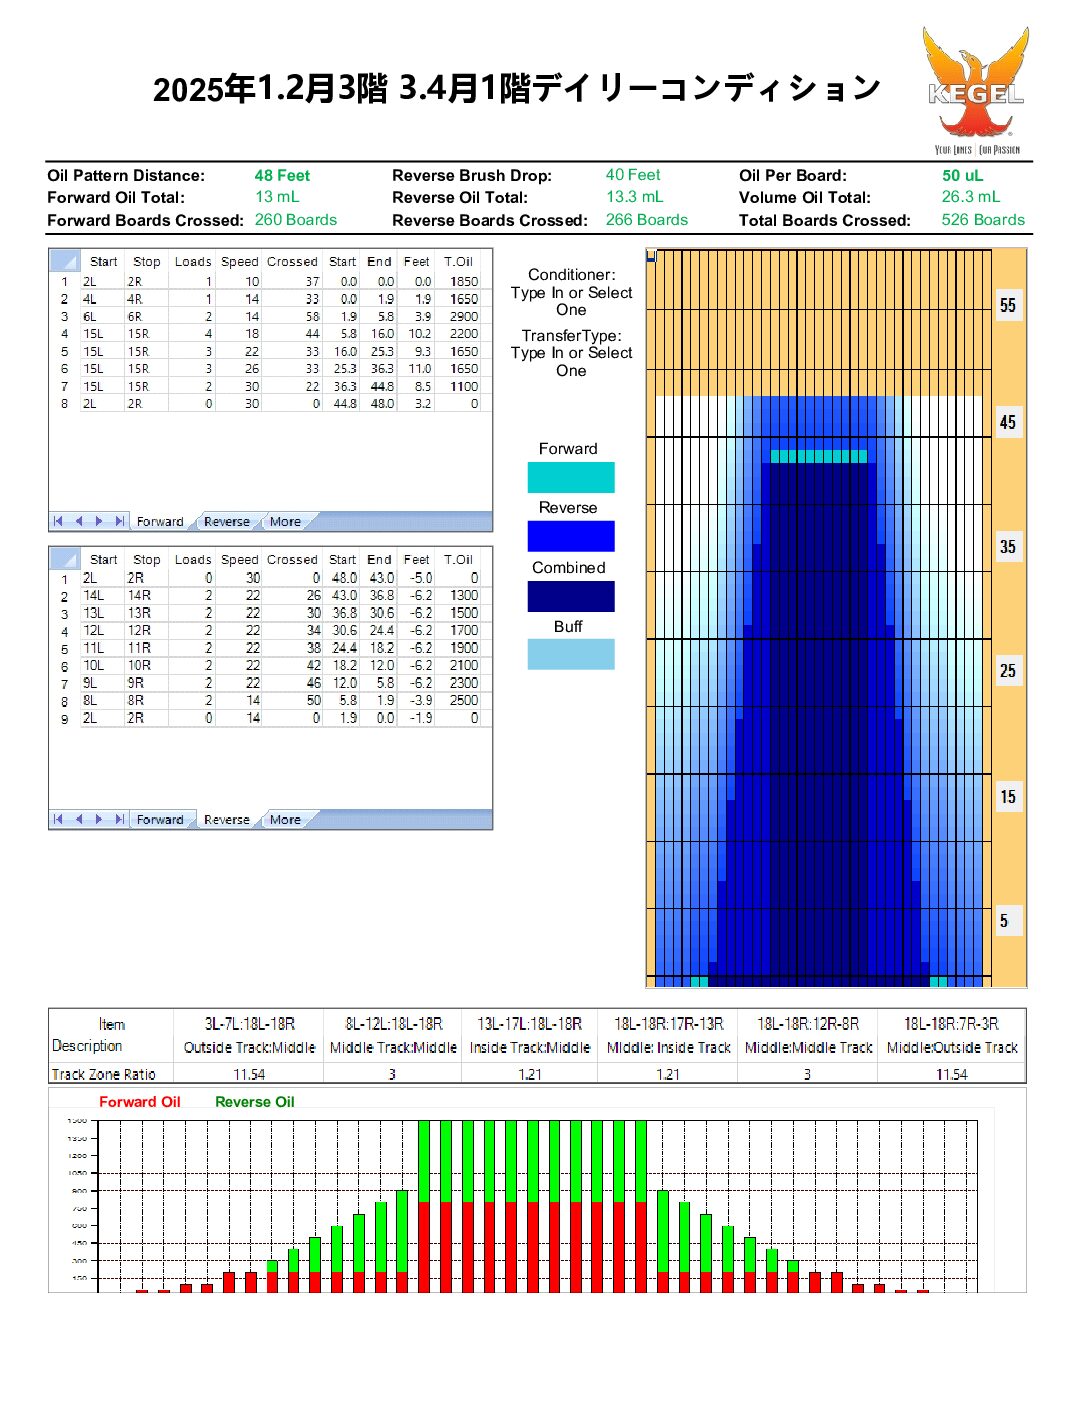Click the '26.3 mL' volume oil total value
1089x1409 pixels.
point(971,197)
